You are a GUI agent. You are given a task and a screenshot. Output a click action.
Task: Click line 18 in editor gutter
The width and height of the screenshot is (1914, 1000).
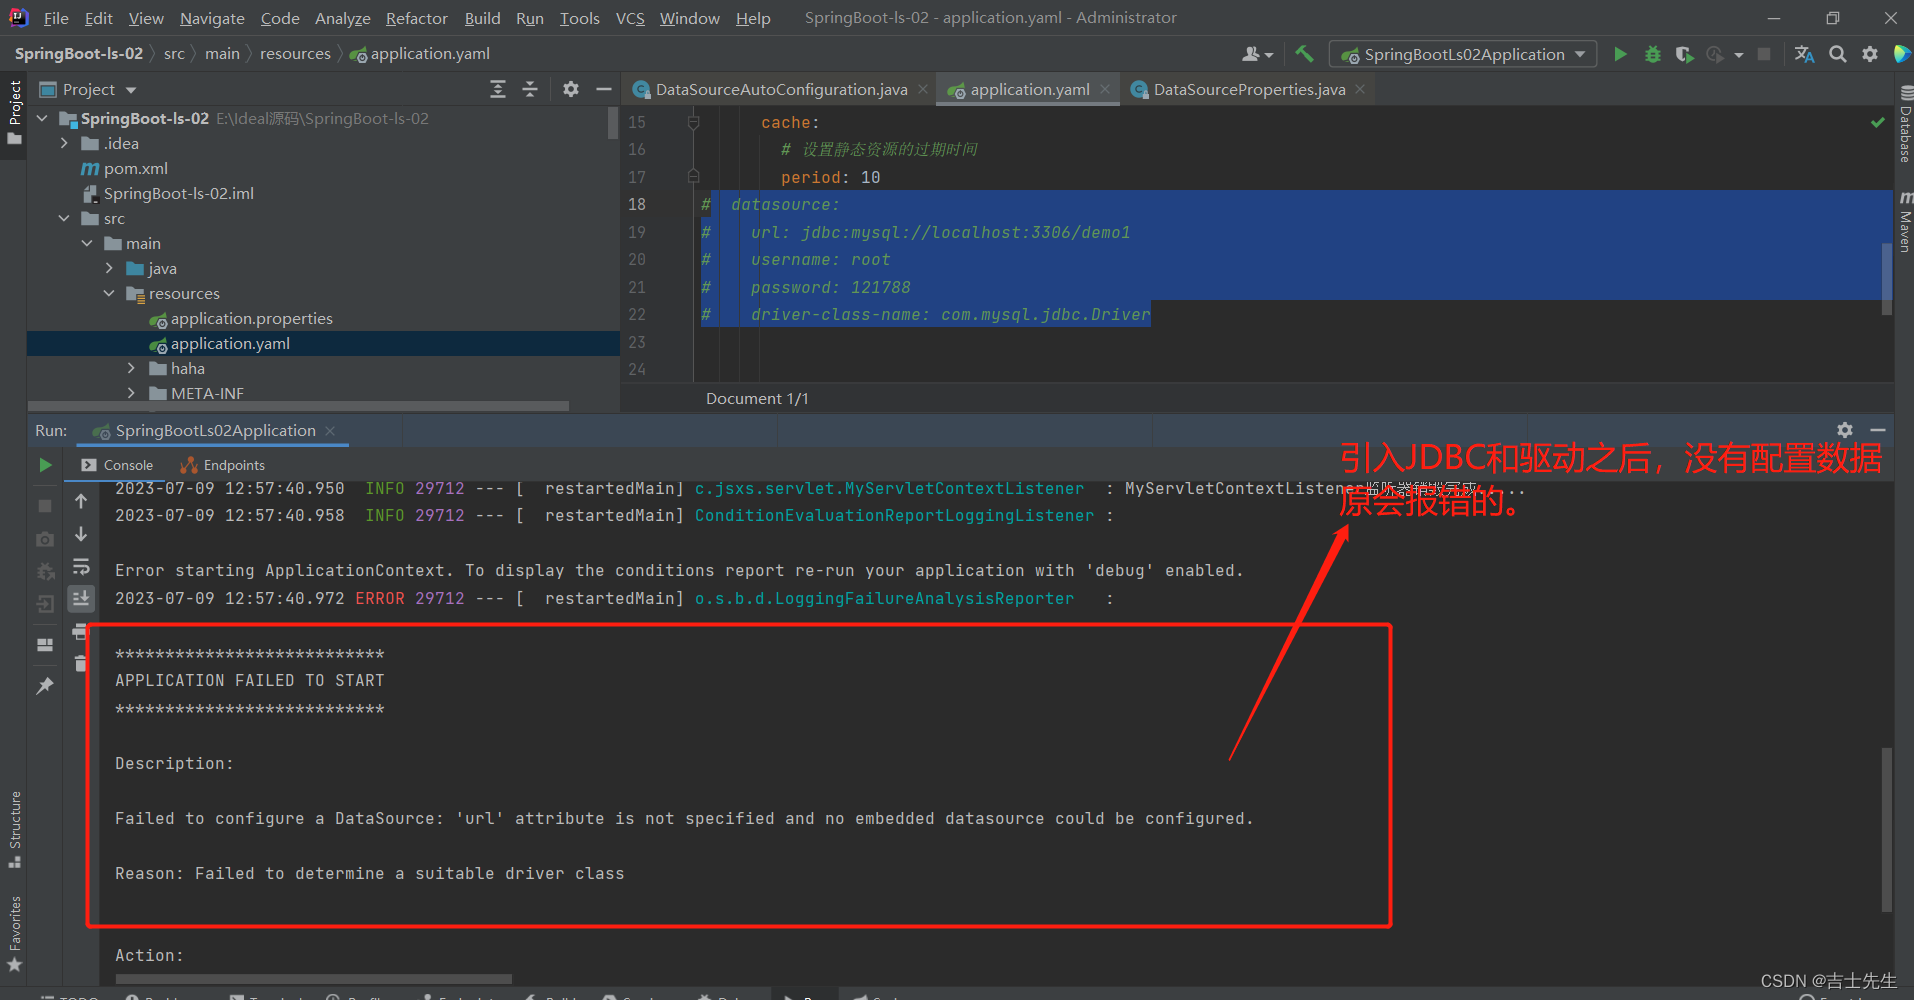click(x=637, y=204)
